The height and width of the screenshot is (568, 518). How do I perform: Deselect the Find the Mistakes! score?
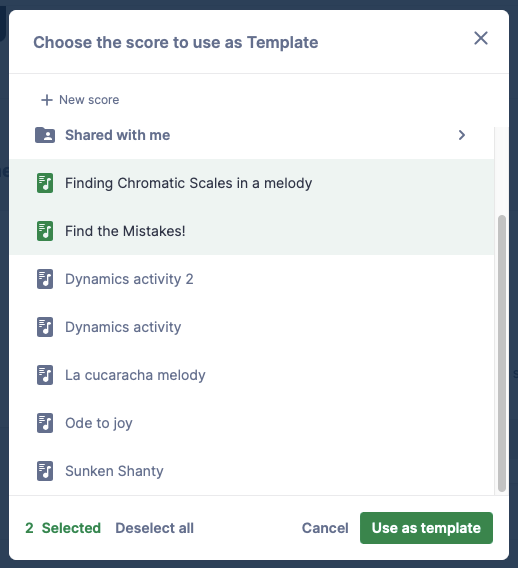click(x=252, y=231)
